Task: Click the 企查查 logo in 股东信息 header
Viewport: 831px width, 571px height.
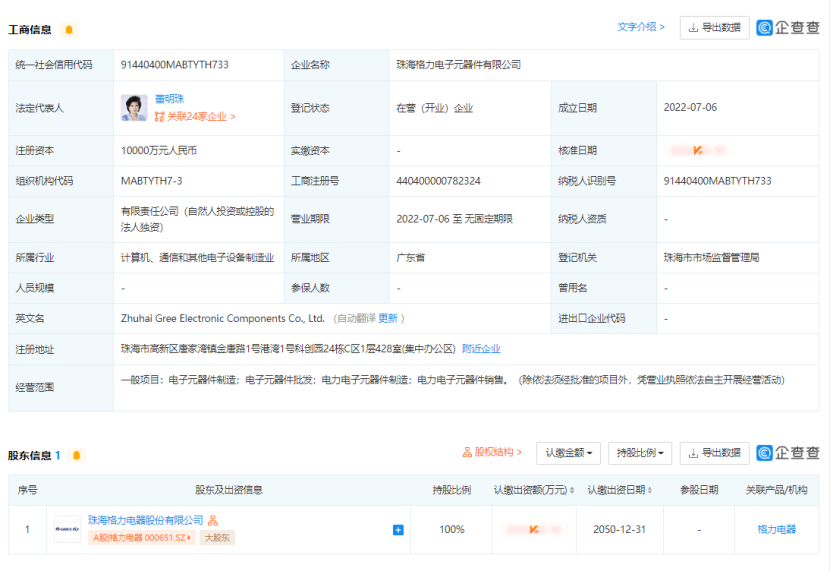Action: [787, 453]
